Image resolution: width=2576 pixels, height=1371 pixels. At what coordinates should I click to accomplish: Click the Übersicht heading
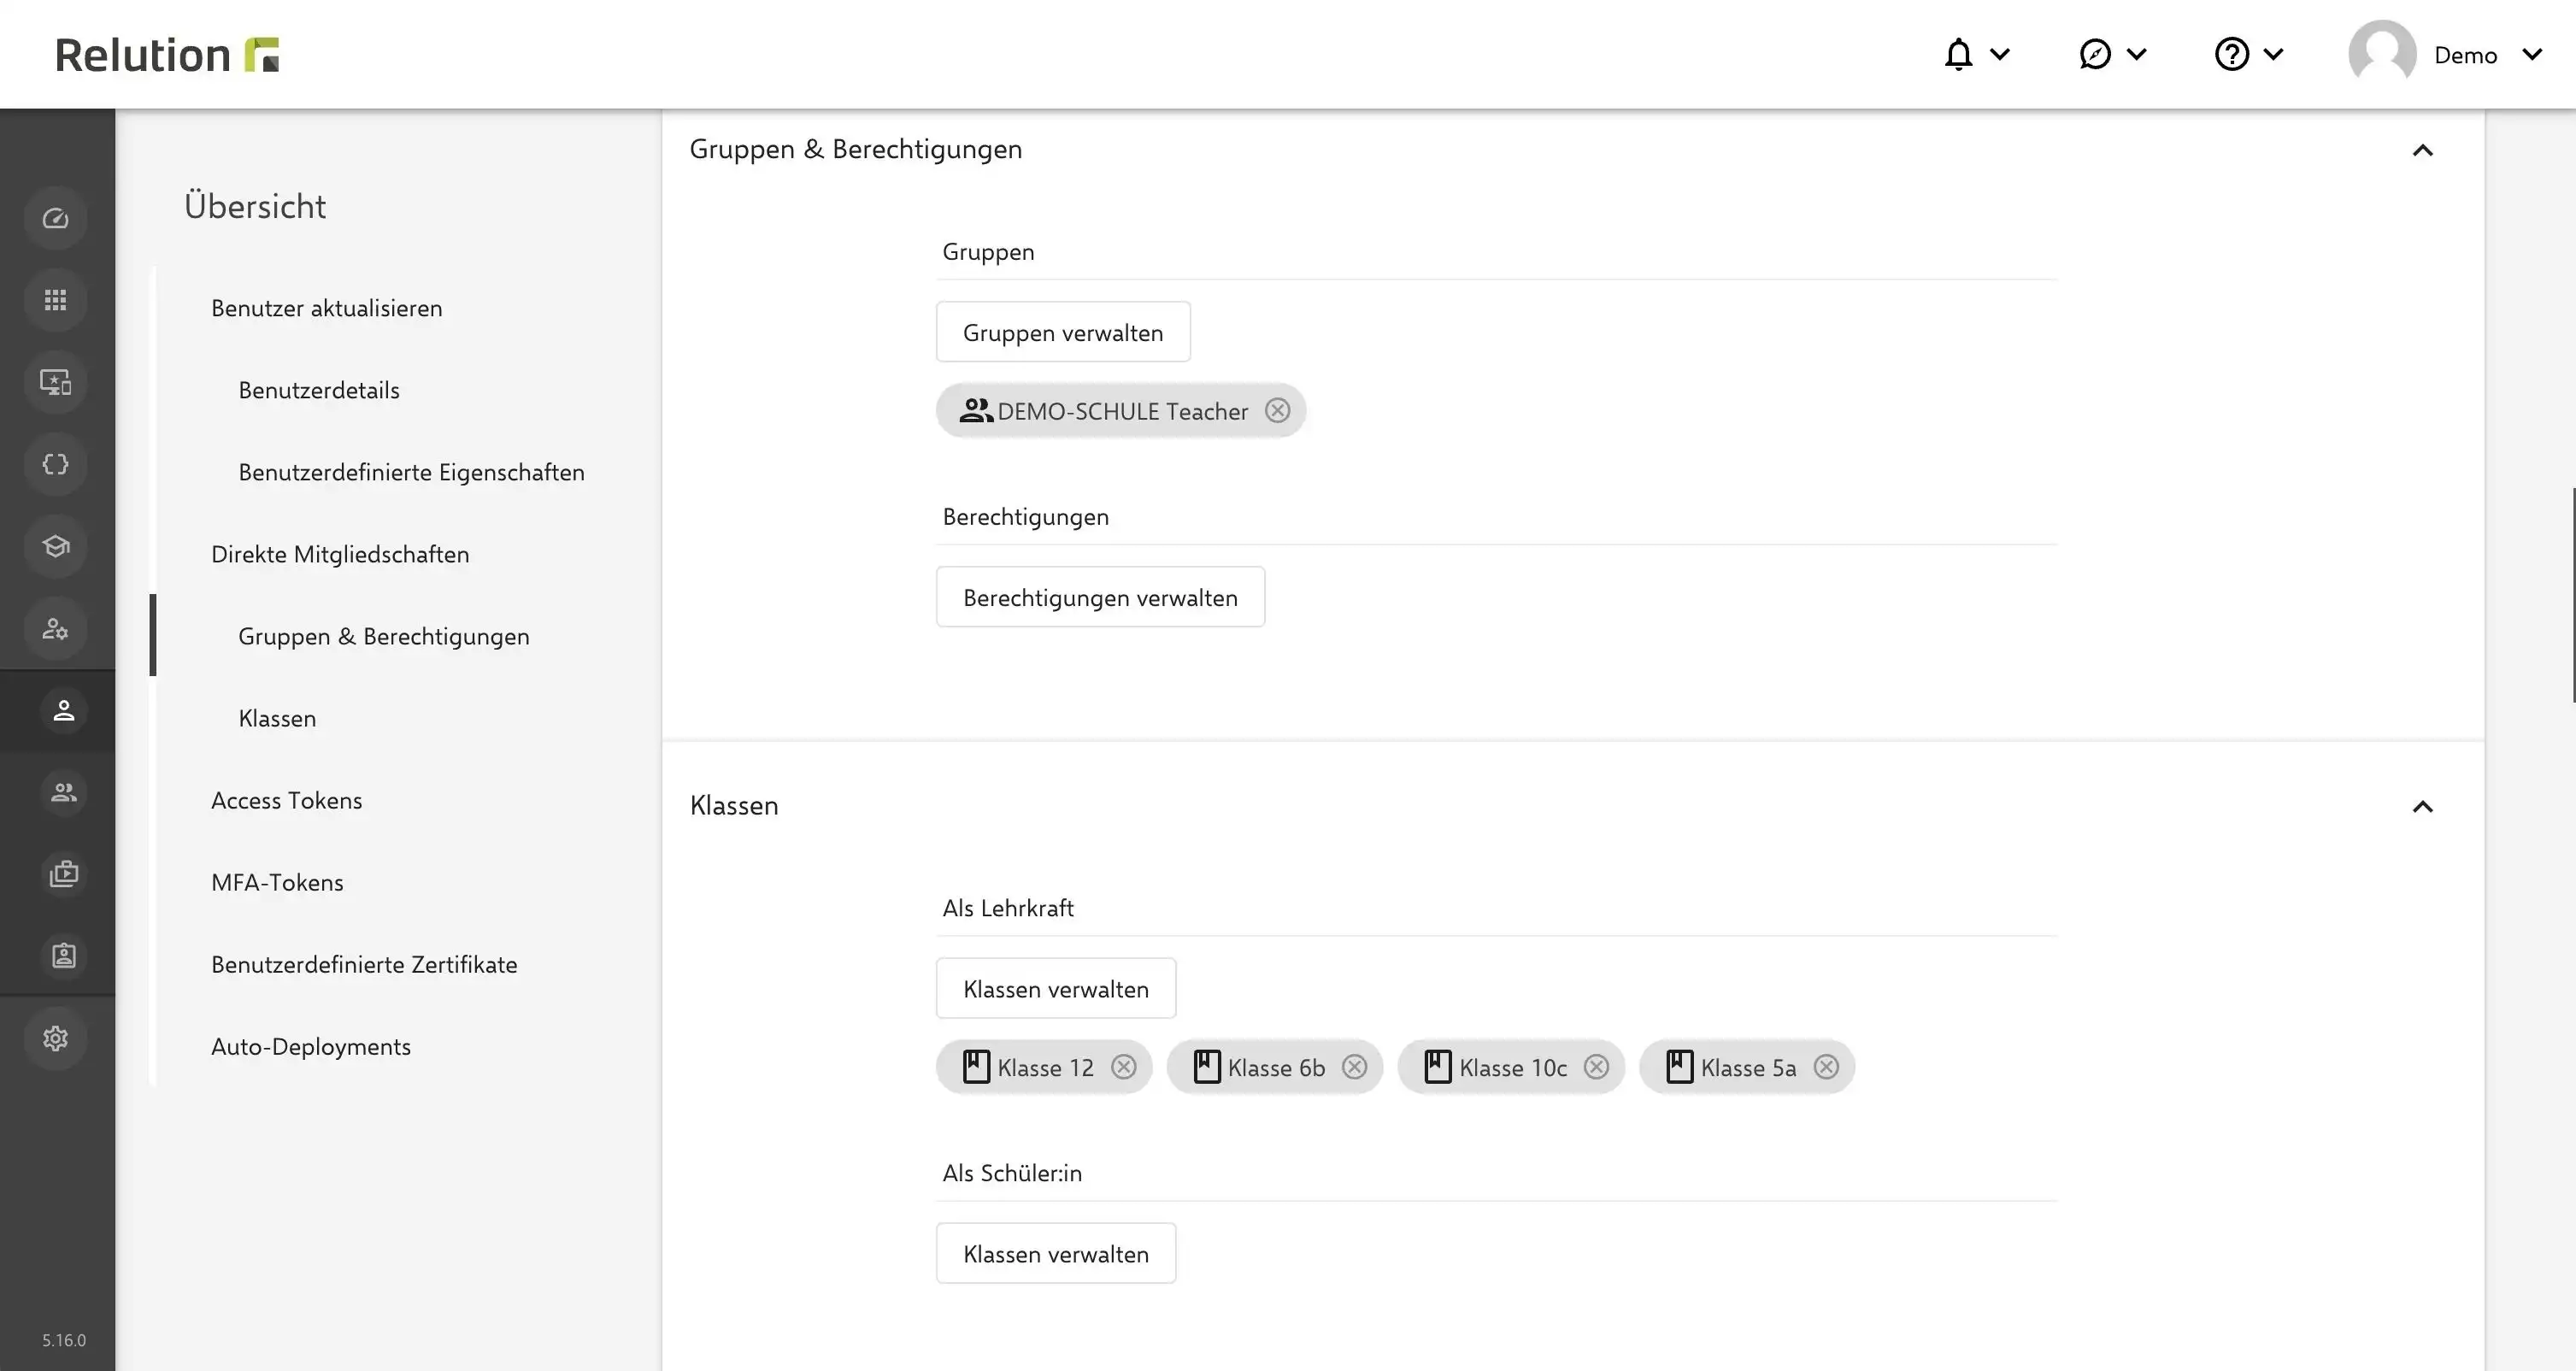[255, 206]
